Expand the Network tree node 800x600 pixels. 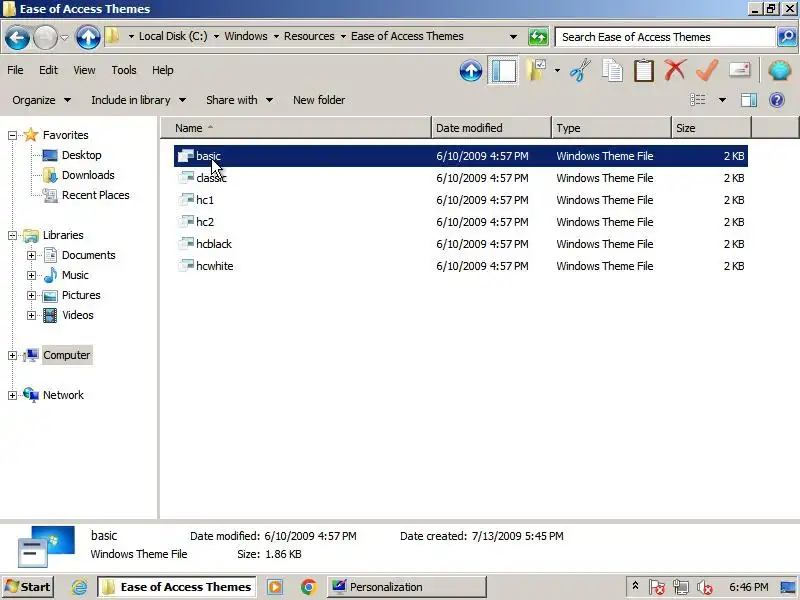(12, 395)
